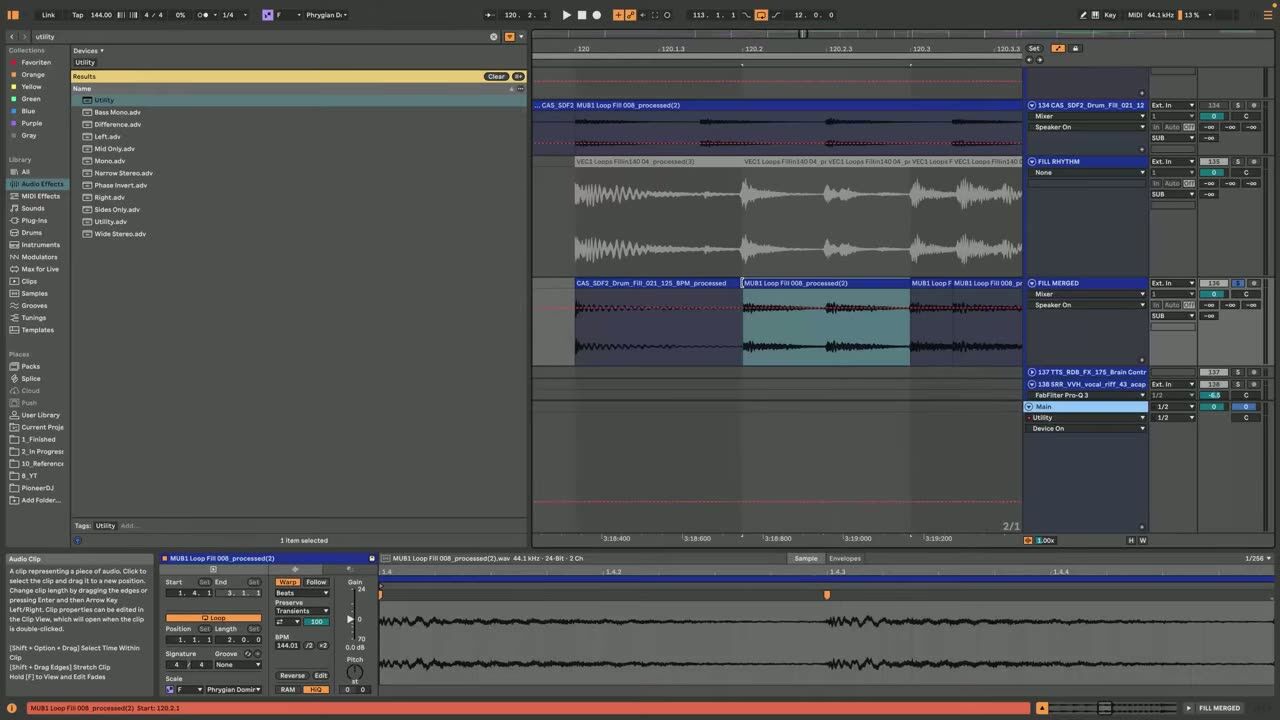1280x720 pixels.
Task: Toggle the clip Loop switch
Action: (213, 618)
